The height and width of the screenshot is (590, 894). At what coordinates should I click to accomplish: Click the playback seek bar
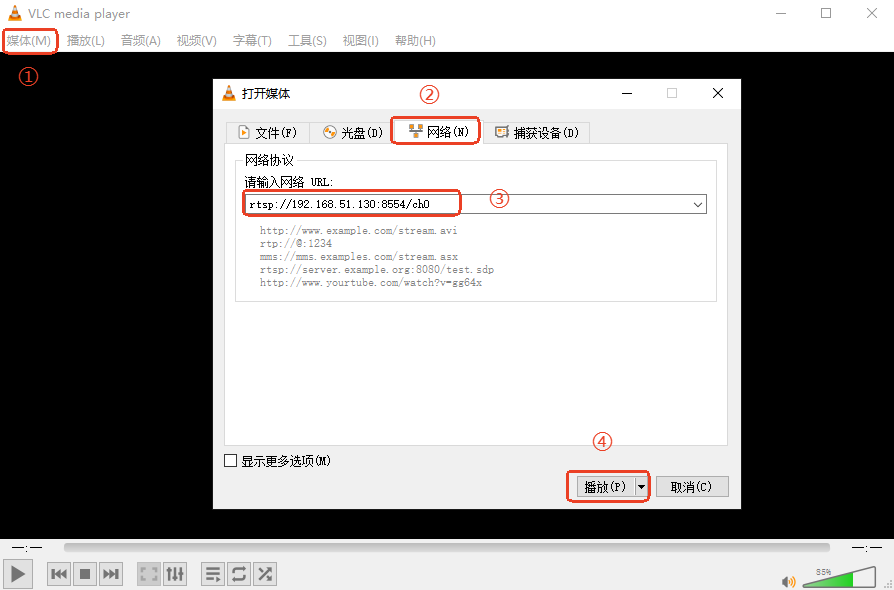[x=446, y=547]
